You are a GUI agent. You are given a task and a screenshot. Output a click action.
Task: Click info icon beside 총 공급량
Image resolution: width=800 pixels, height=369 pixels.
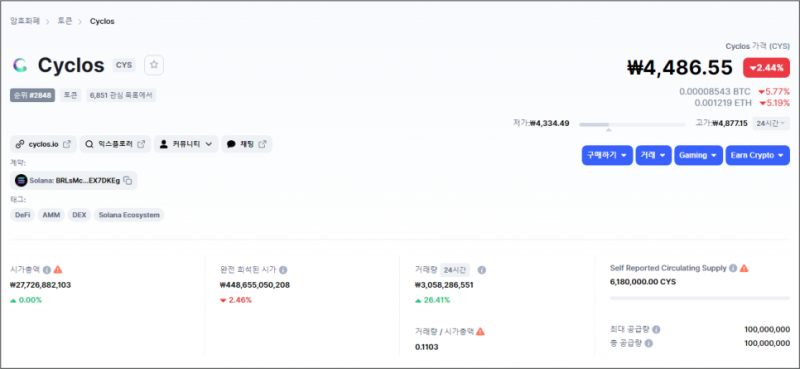click(648, 343)
